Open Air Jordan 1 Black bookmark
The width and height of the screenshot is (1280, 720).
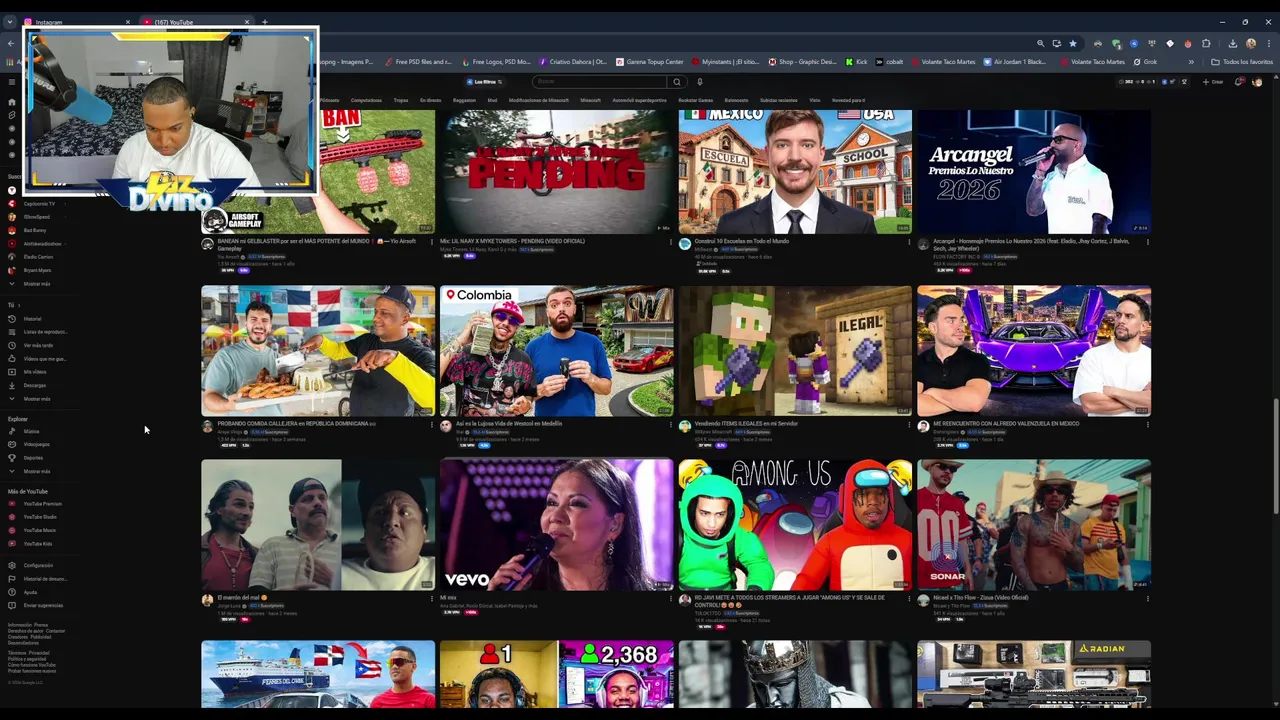click(1014, 62)
